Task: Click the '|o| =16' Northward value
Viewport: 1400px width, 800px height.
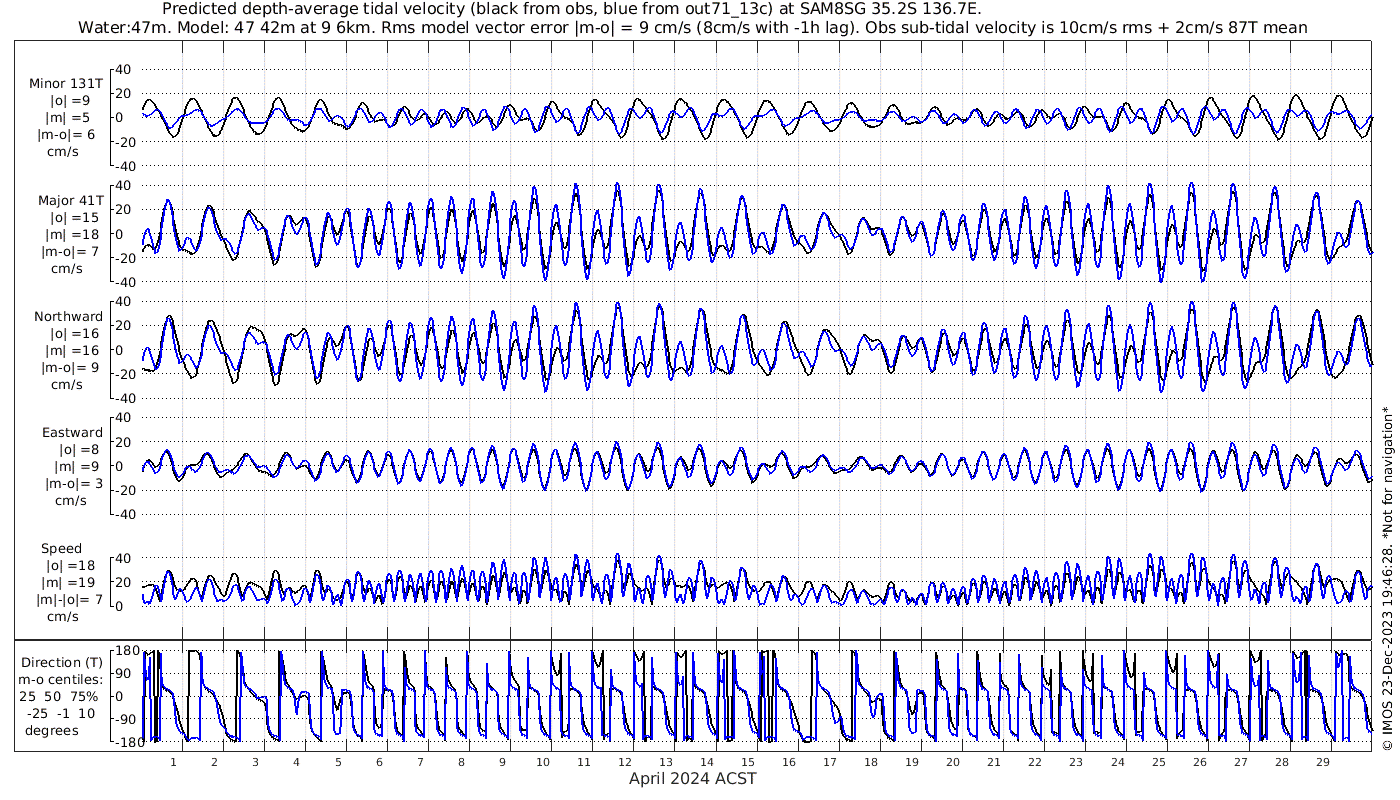Action: pyautogui.click(x=75, y=333)
